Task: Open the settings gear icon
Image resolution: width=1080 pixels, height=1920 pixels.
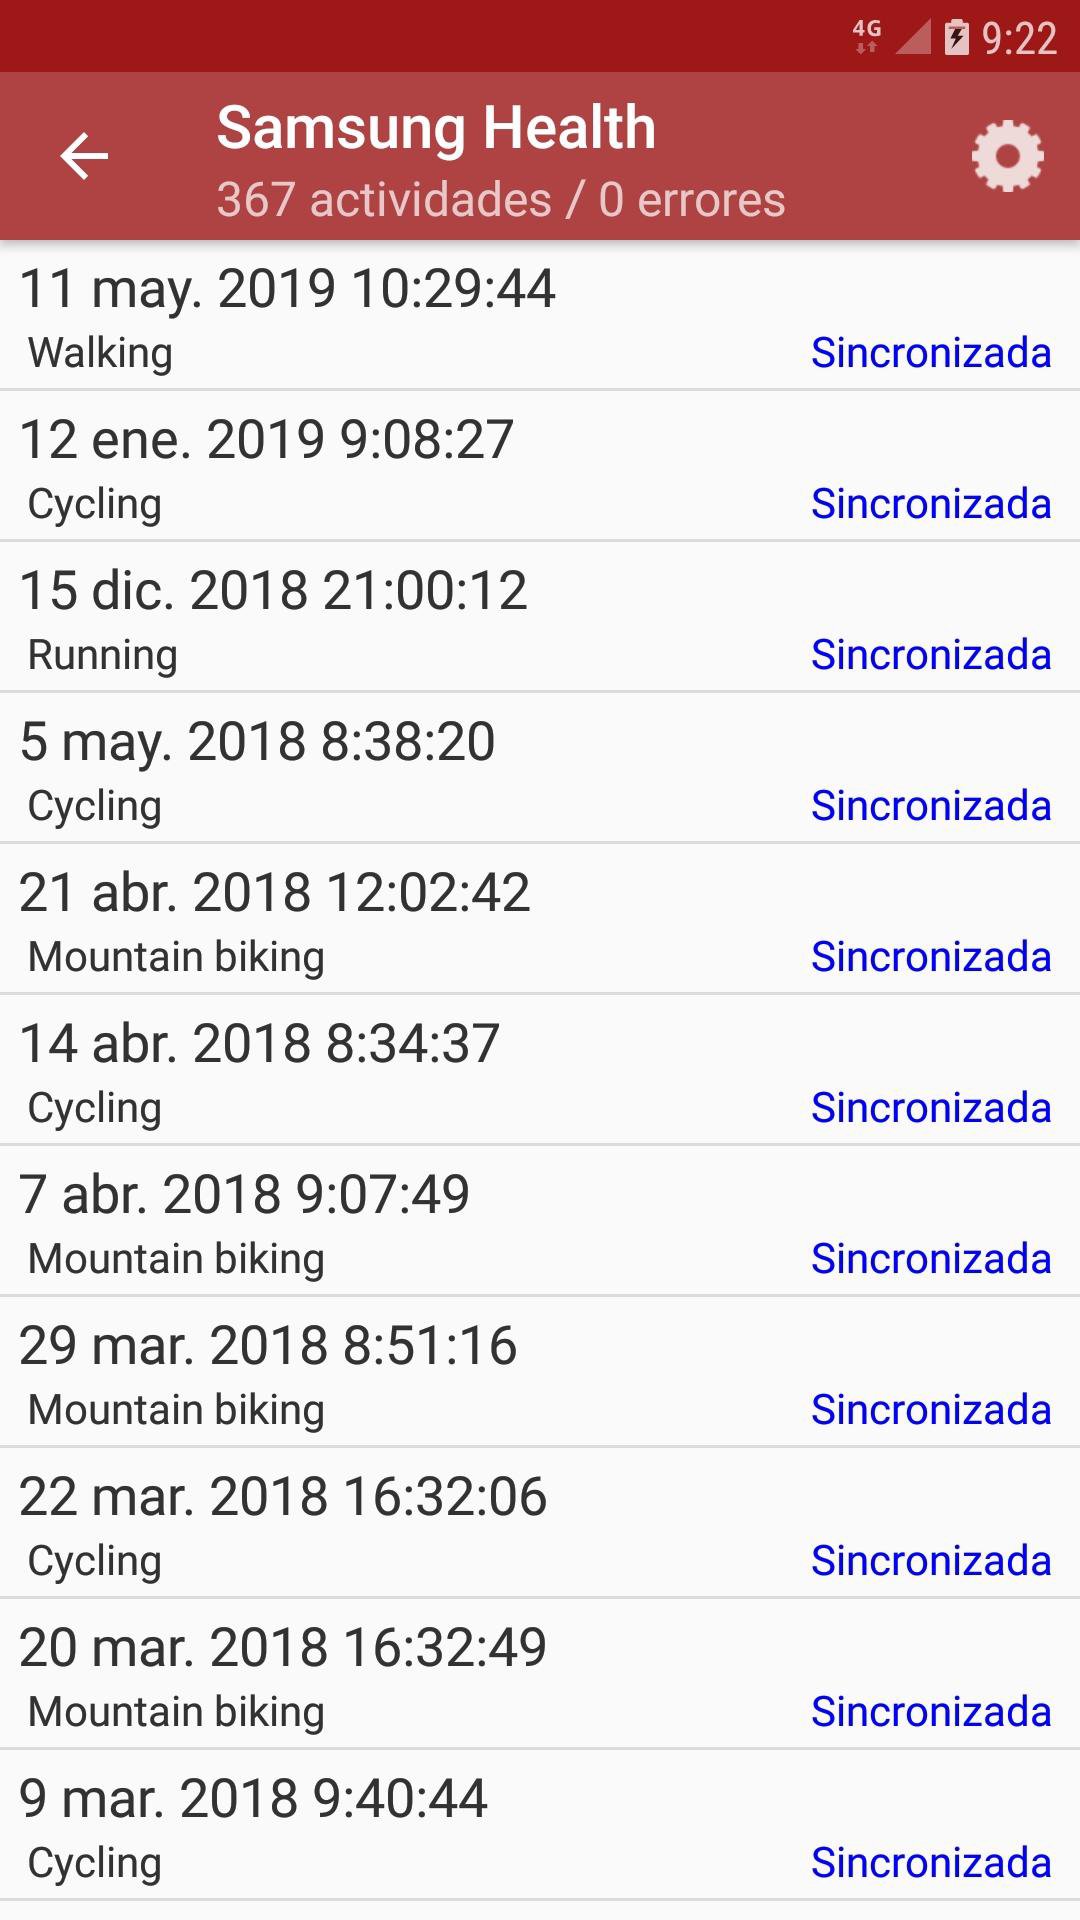Action: click(x=1007, y=157)
